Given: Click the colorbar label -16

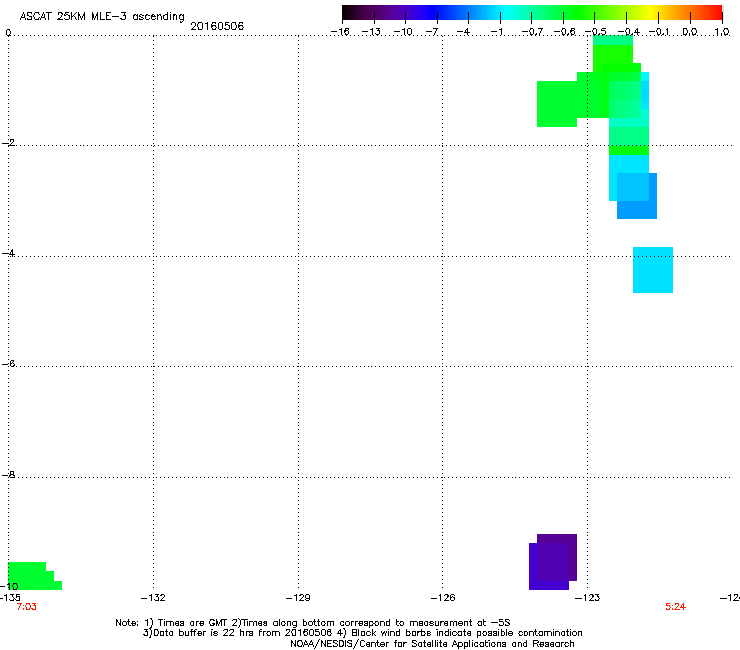Looking at the screenshot, I should [340, 32].
